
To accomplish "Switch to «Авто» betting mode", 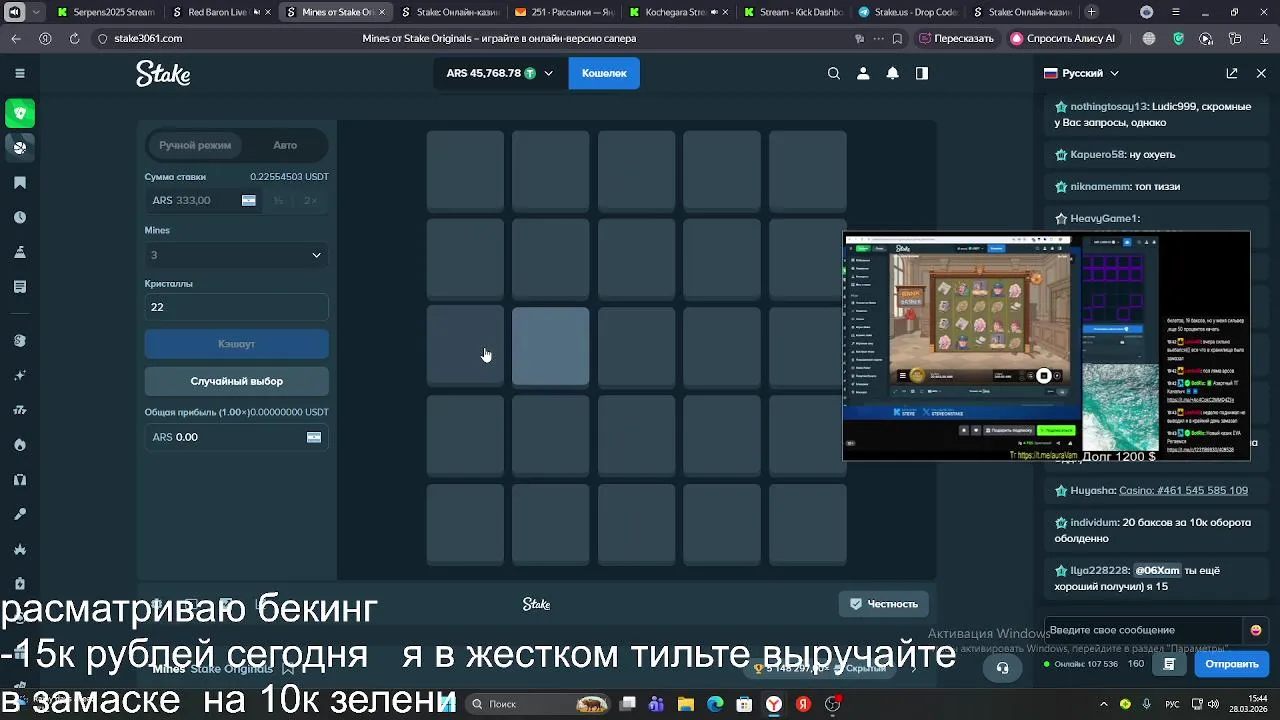I will (285, 145).
